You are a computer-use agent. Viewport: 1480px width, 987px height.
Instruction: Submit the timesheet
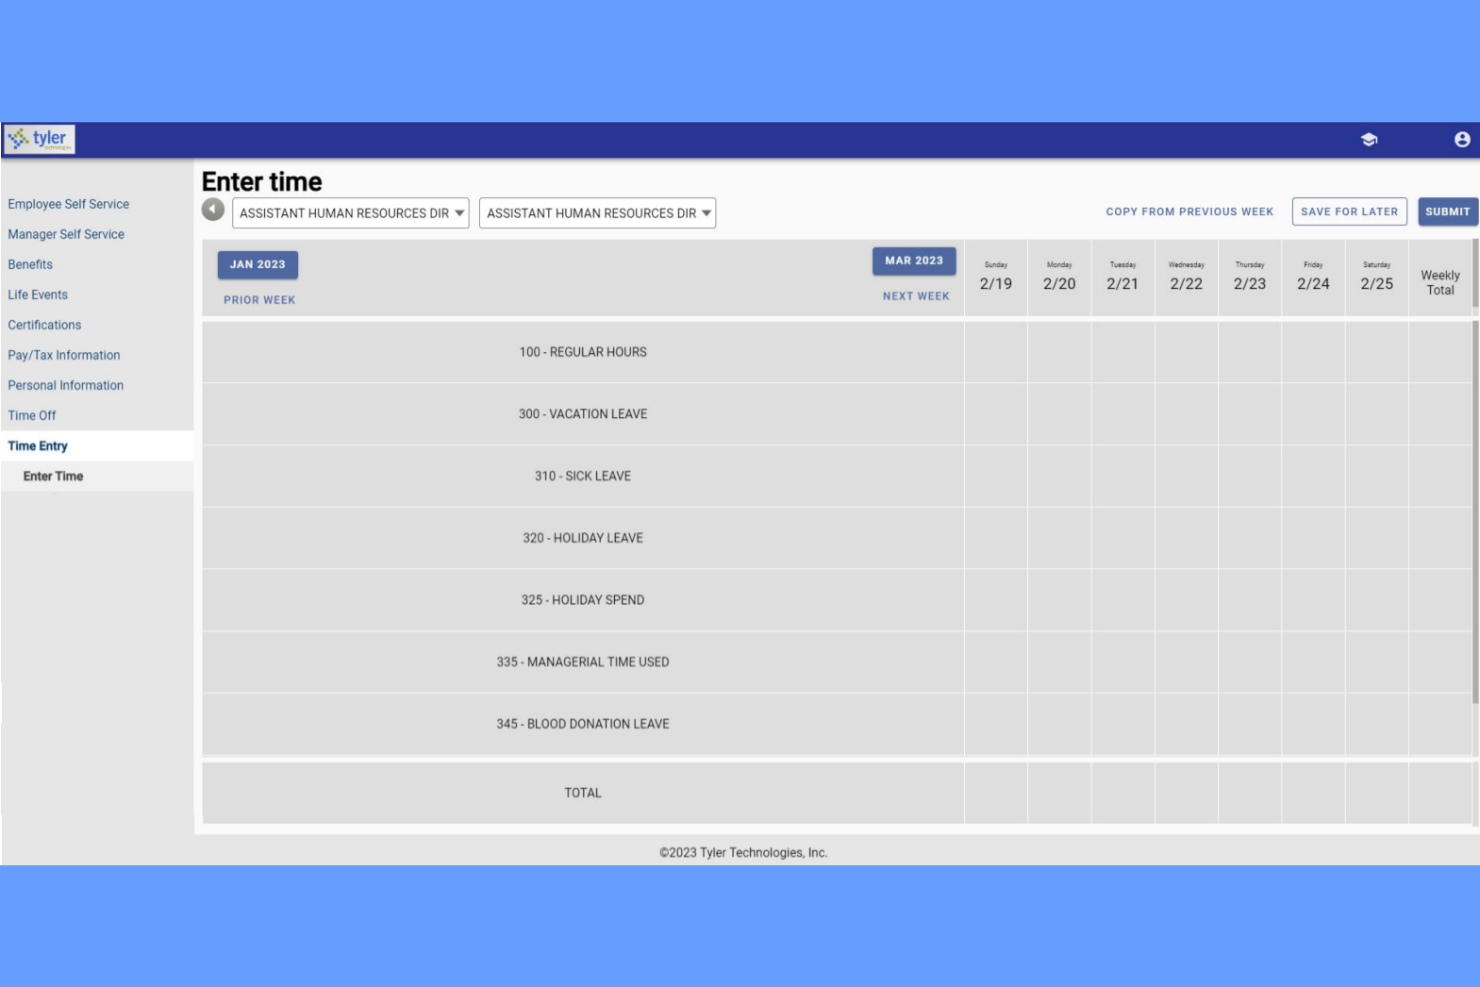coord(1447,211)
